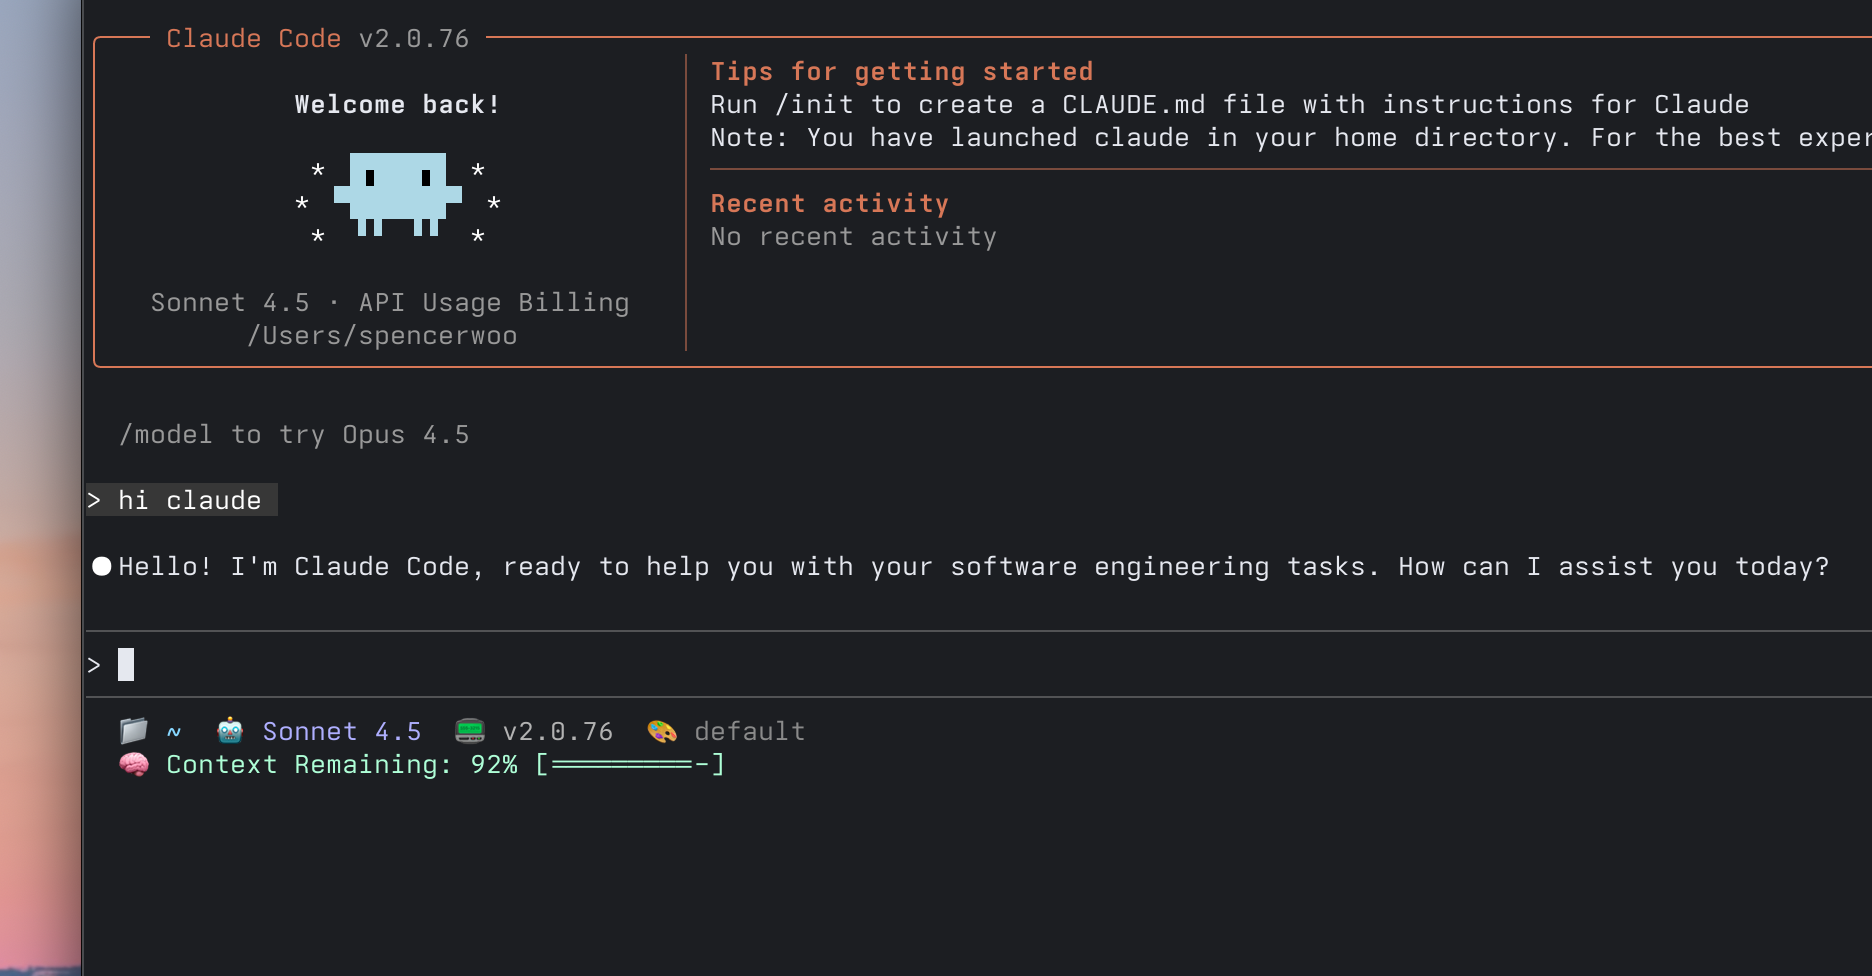The width and height of the screenshot is (1872, 976).
Task: Click the context remaining progress bar
Action: 630,765
